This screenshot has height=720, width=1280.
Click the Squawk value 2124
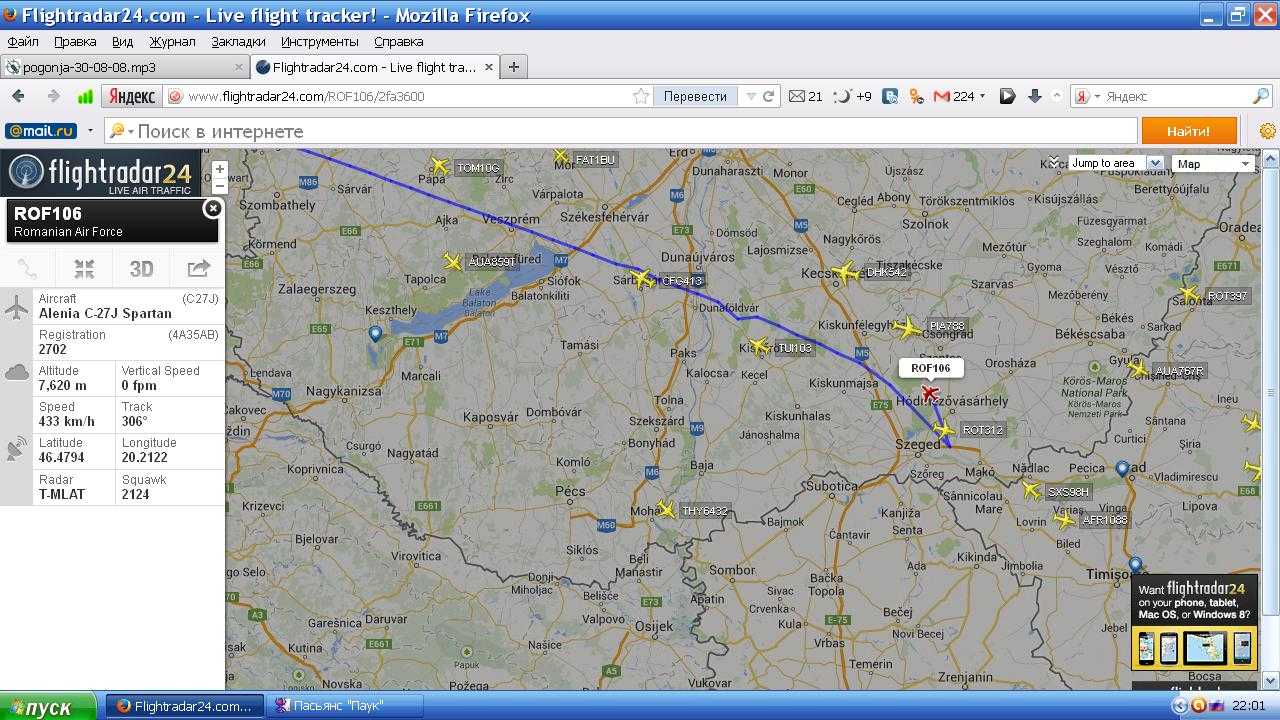(135, 494)
